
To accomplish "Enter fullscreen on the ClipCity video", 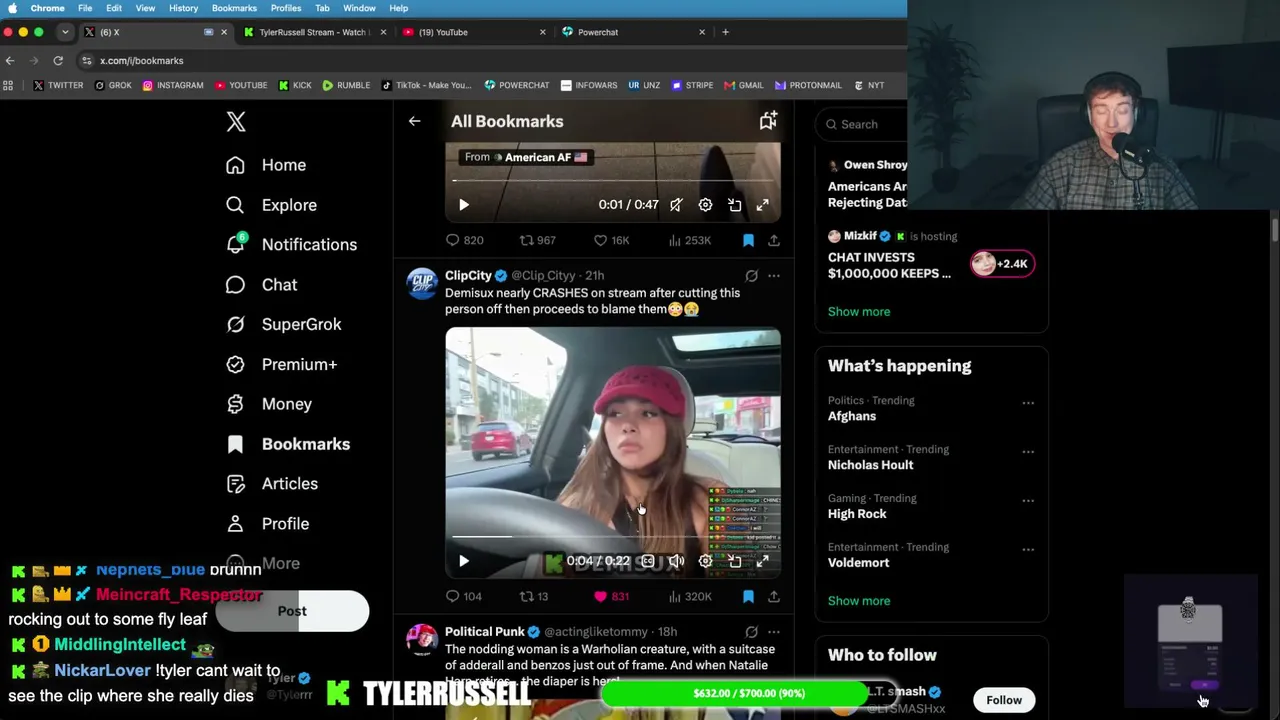I will pos(763,561).
